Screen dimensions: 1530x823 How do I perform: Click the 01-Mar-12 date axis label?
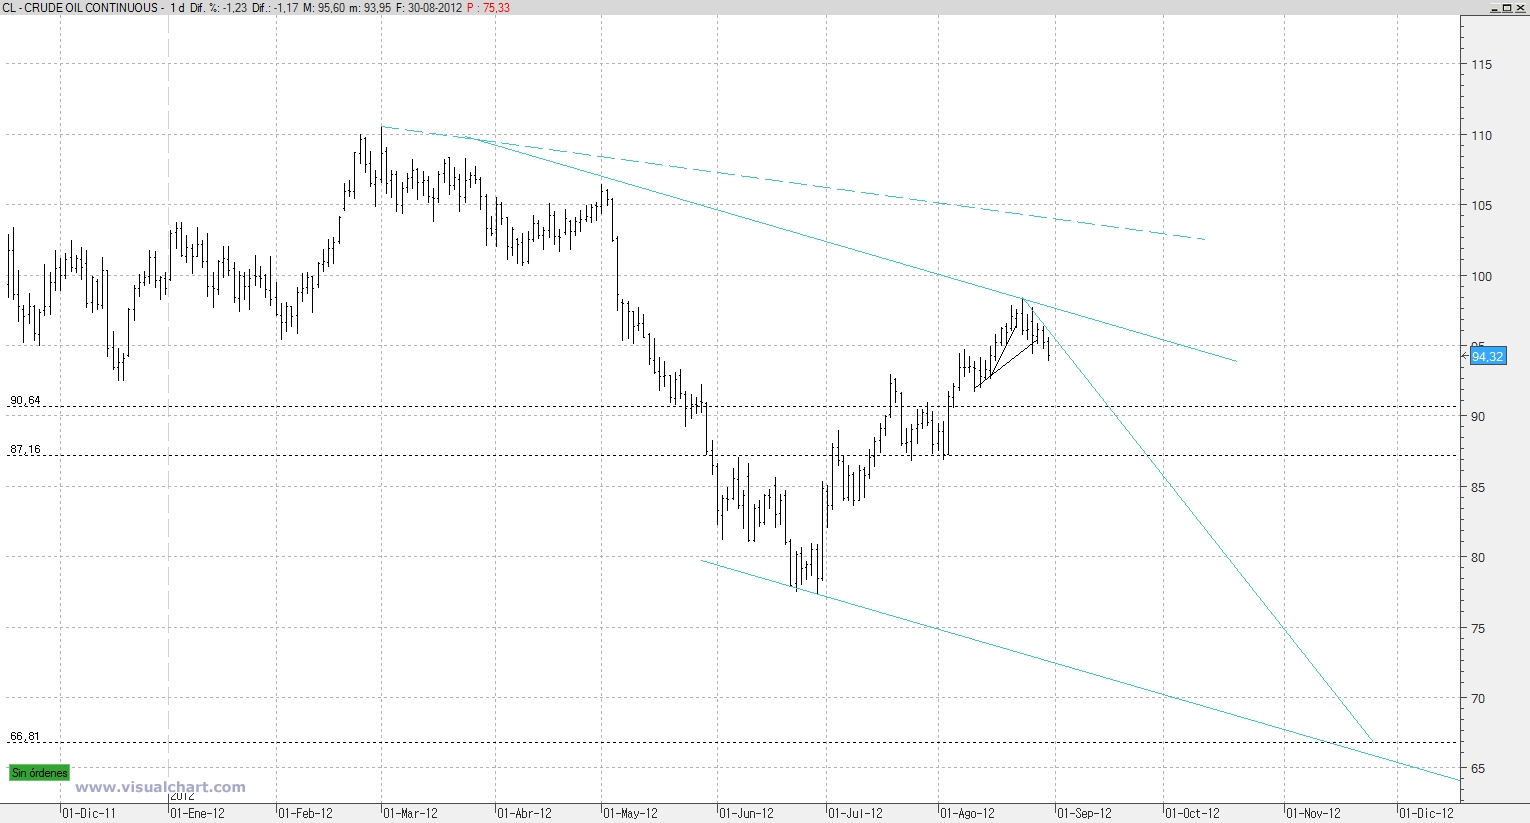[x=410, y=814]
